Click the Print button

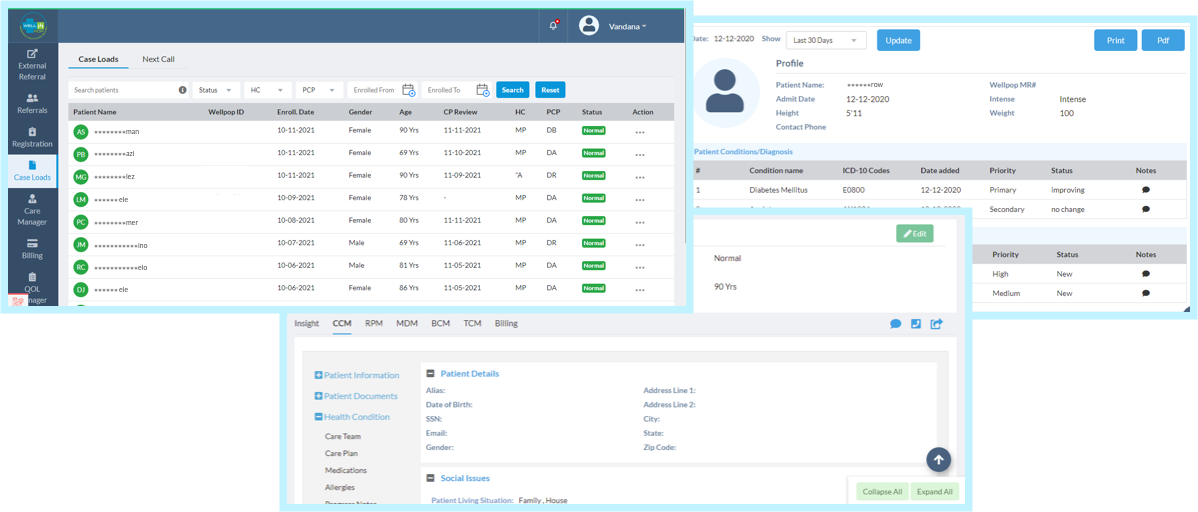click(x=1115, y=40)
